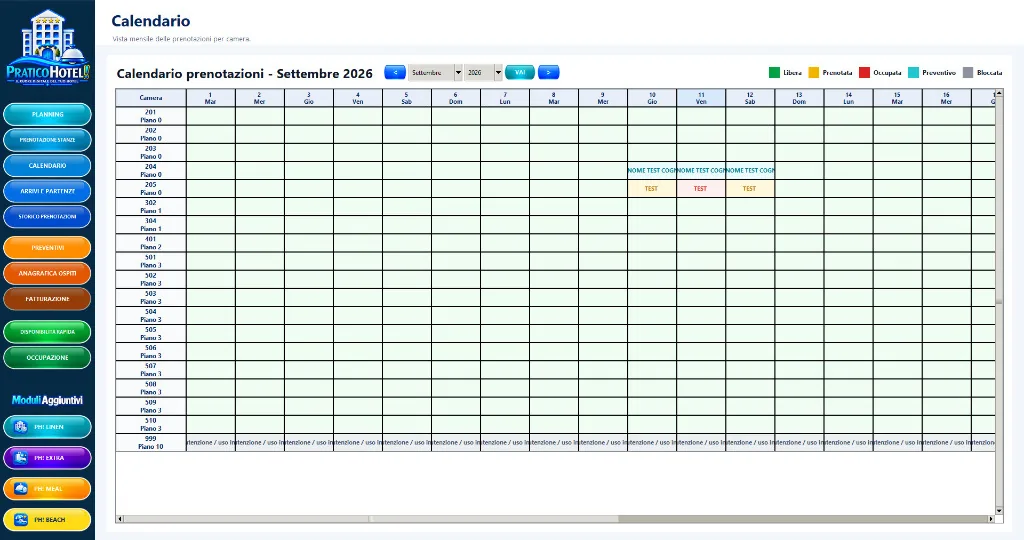Screen dimensions: 1024x540
Task: Open OCCUPAZIONE
Action: tap(48, 357)
